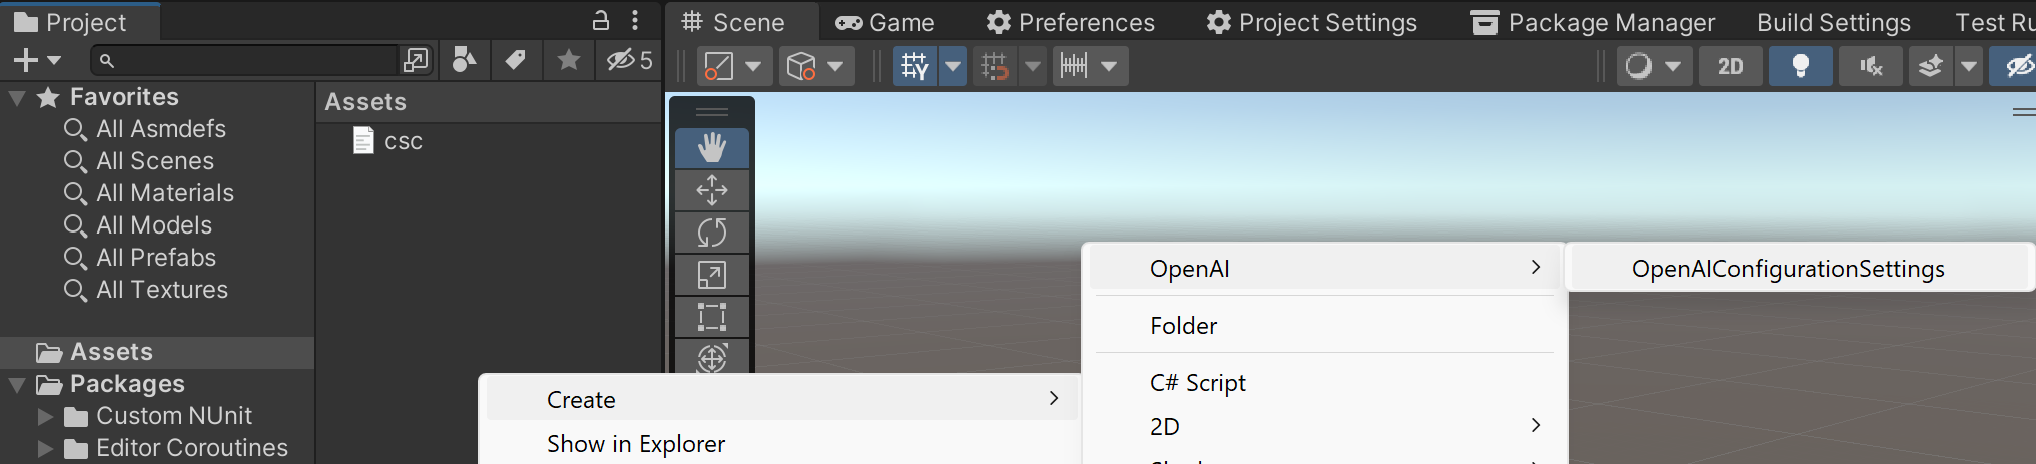Switch to the Build Settings tab
Viewport: 2036px width, 464px height.
pos(1833,22)
